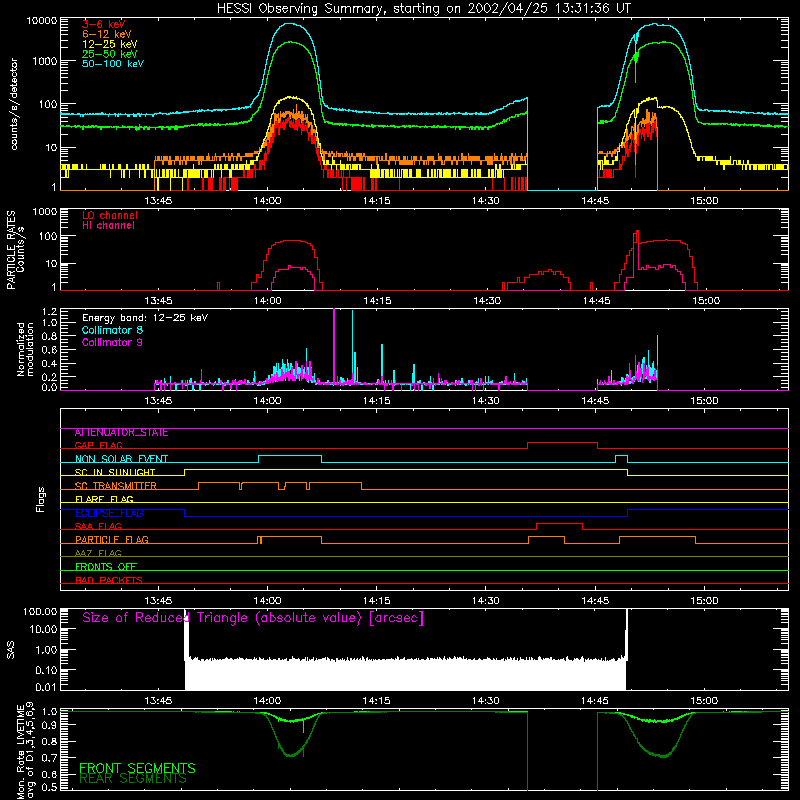Click the Normalized modulation axis label
This screenshot has width=800, height=800.
25,349
